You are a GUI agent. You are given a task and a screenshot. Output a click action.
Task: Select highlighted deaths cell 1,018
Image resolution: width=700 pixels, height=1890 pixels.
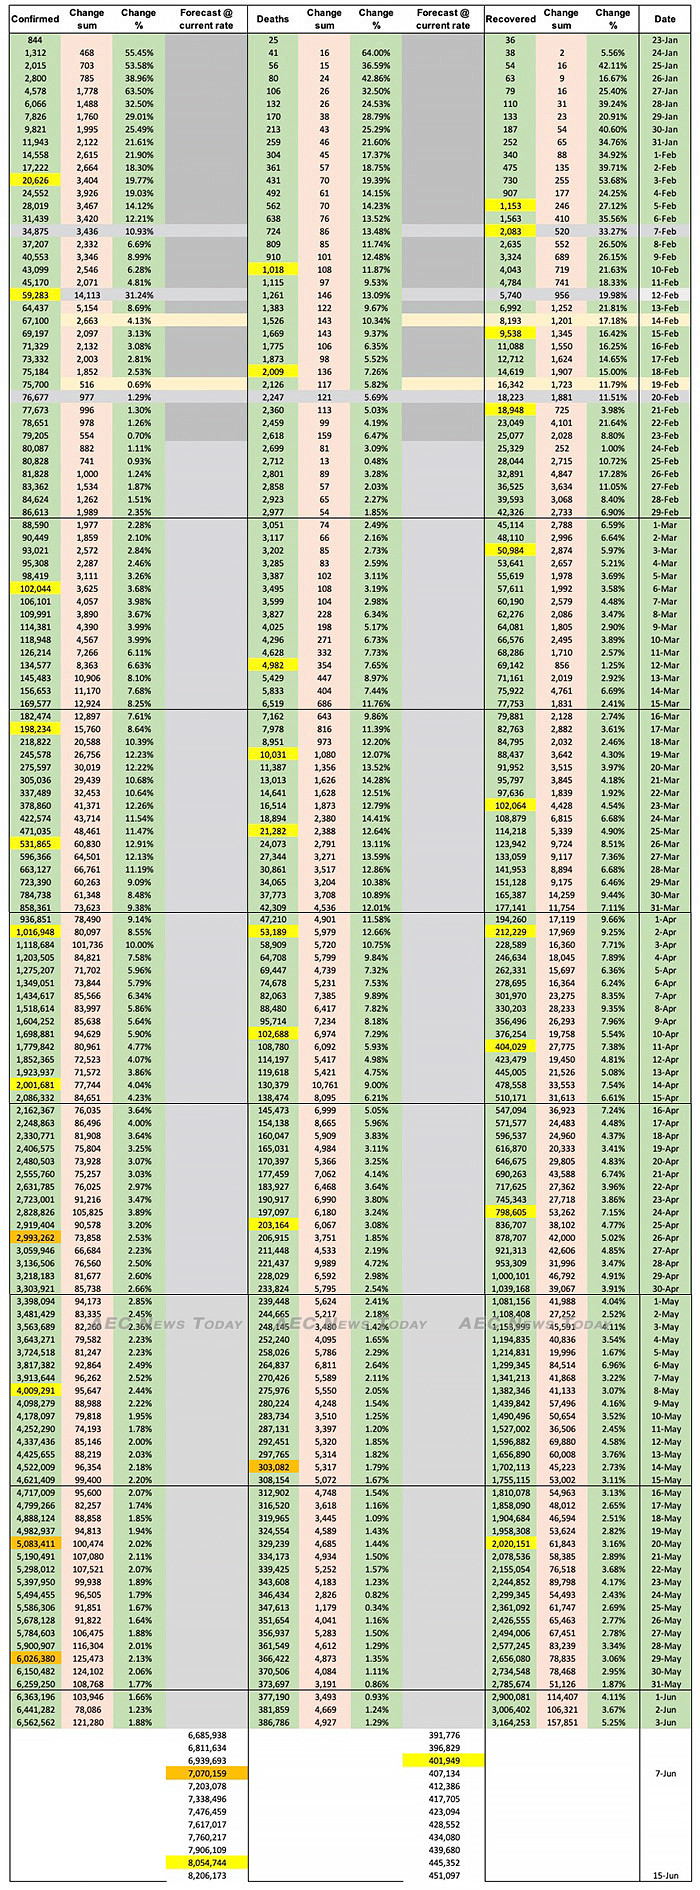pos(273,270)
